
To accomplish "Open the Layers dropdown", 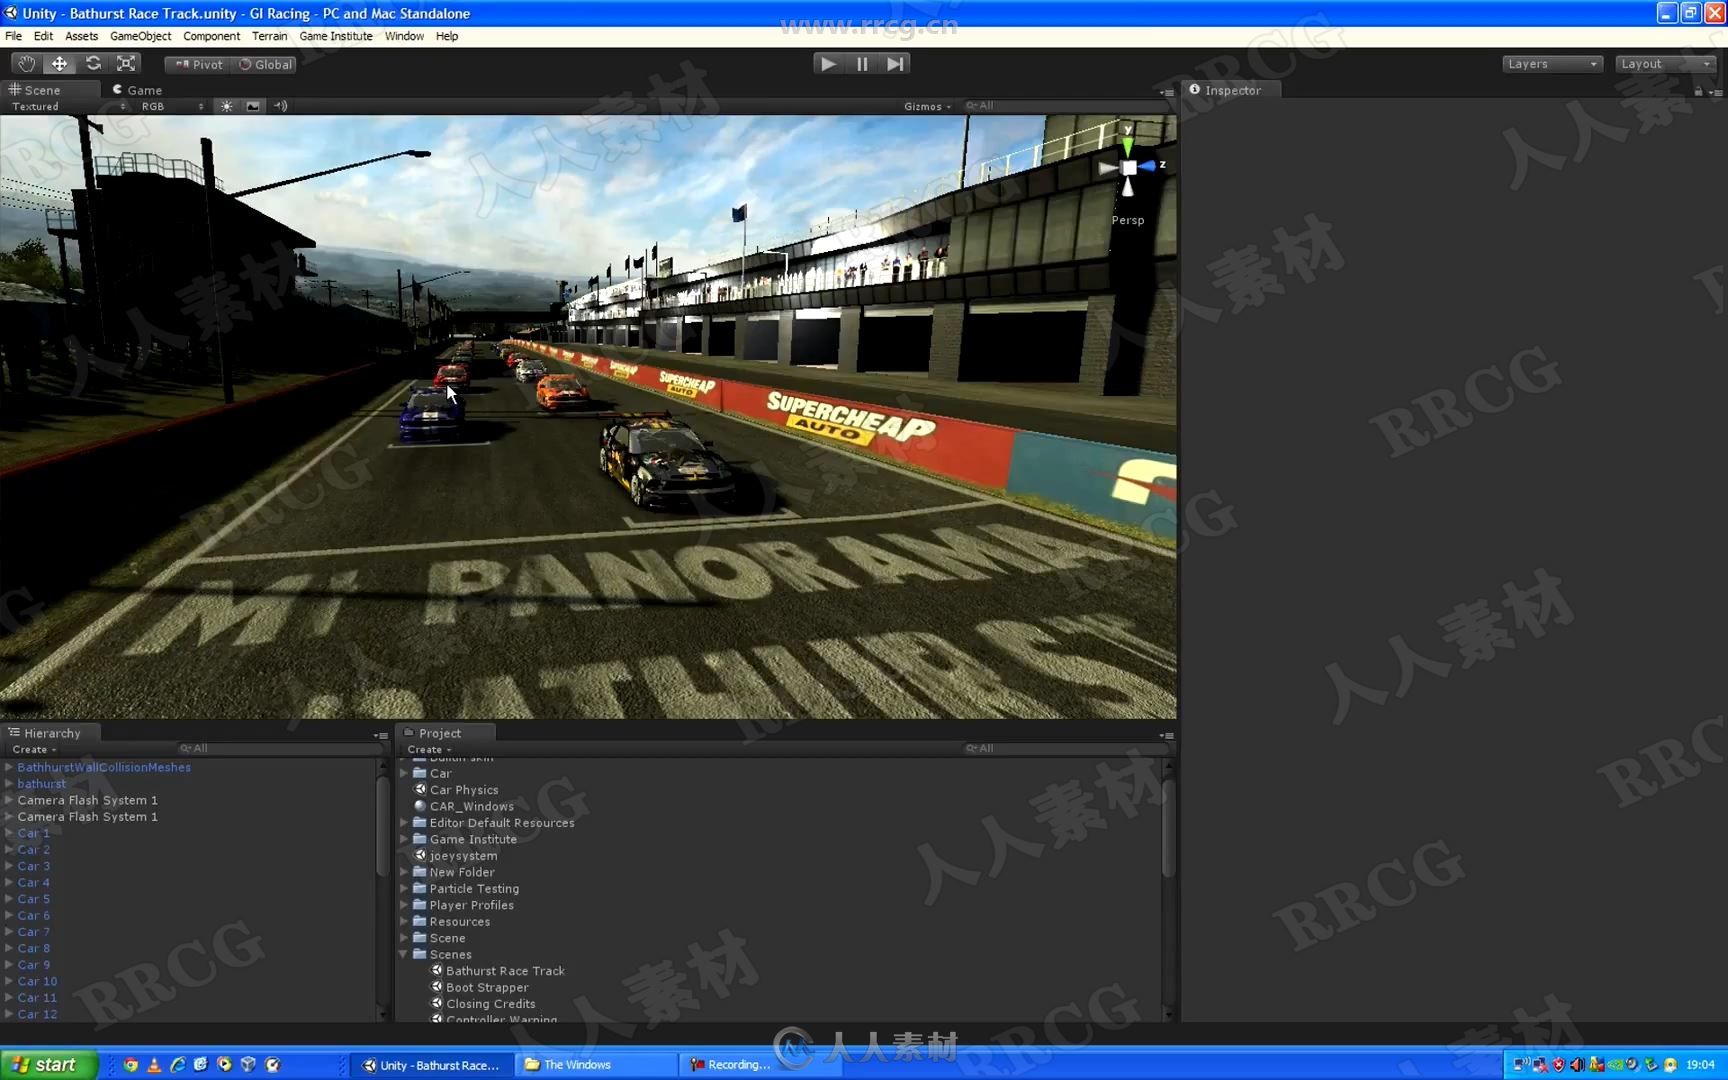I will [x=1552, y=64].
